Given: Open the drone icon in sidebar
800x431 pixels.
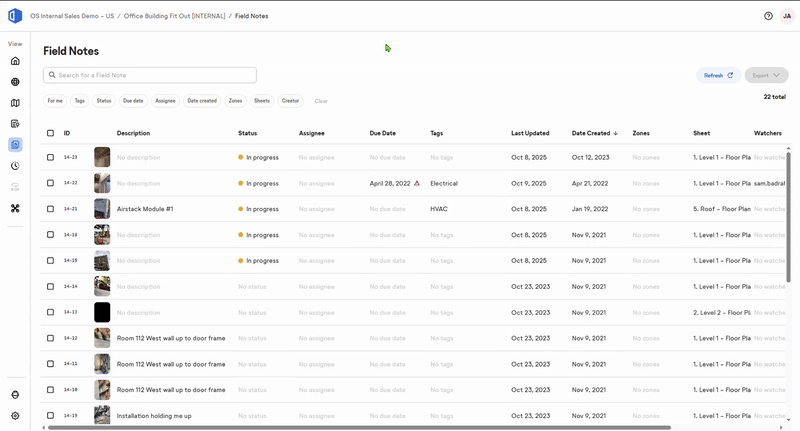Looking at the screenshot, I should click(x=15, y=208).
